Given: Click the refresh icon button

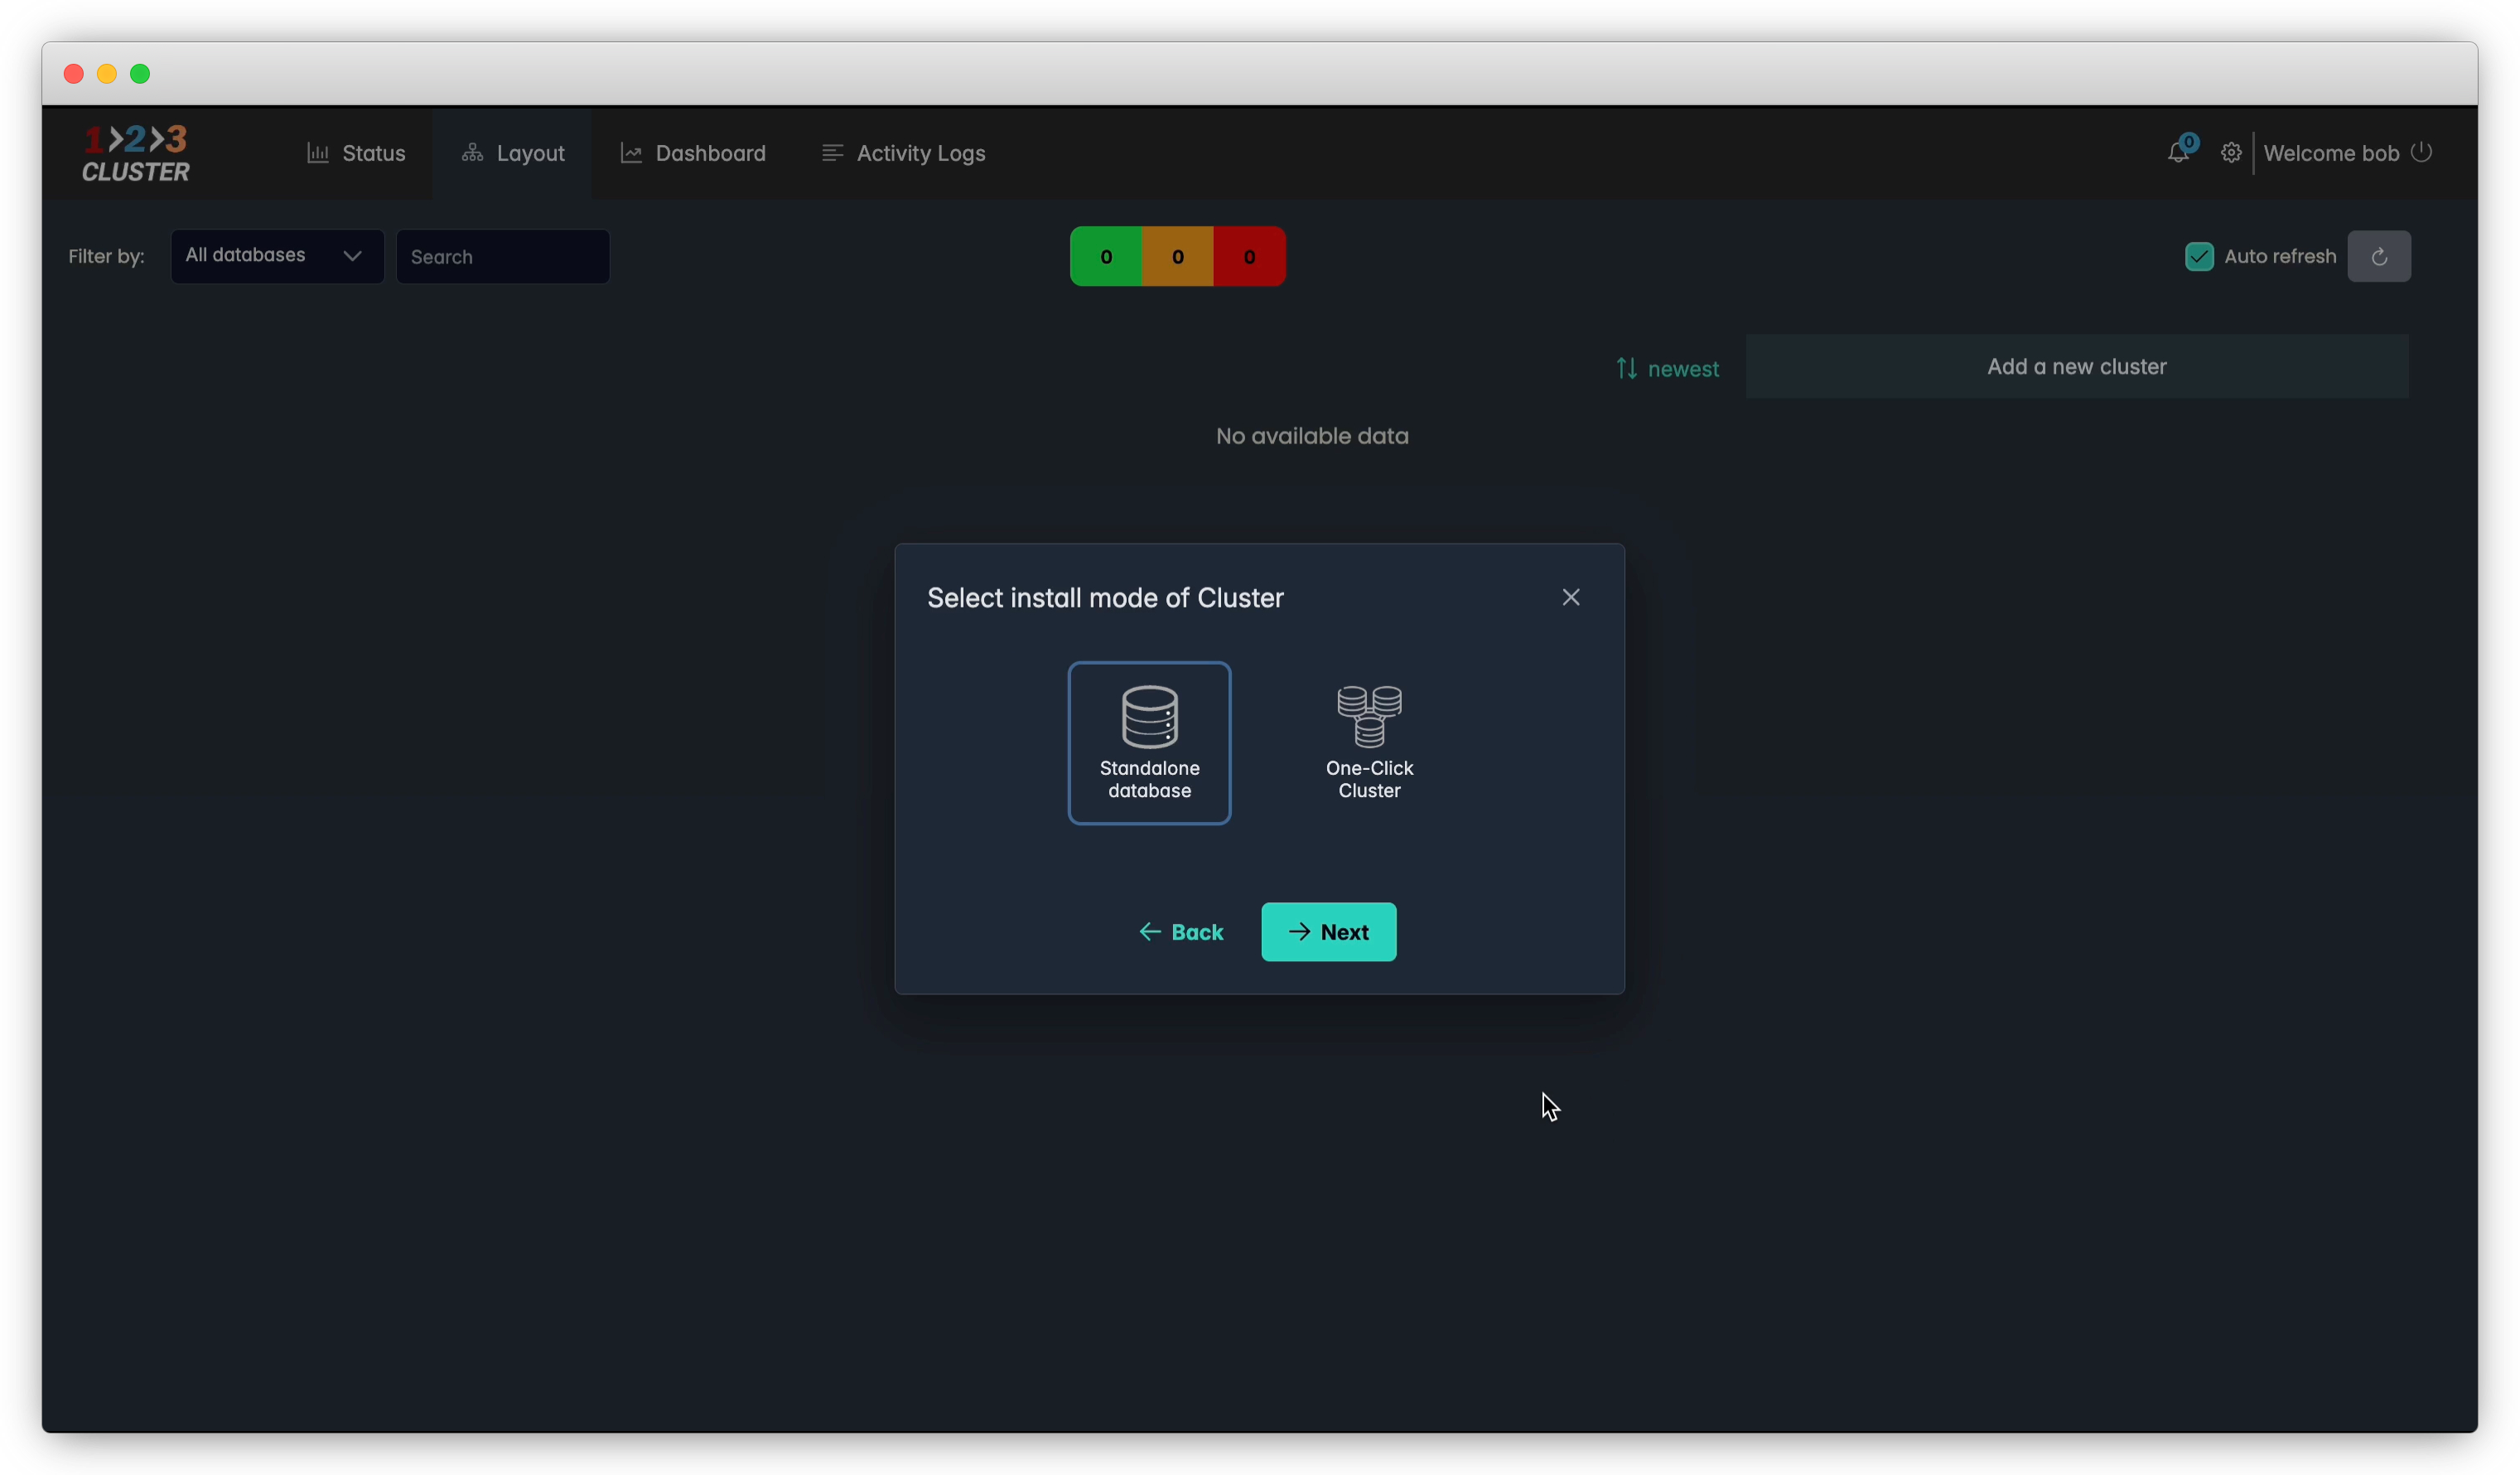Looking at the screenshot, I should (x=2379, y=256).
